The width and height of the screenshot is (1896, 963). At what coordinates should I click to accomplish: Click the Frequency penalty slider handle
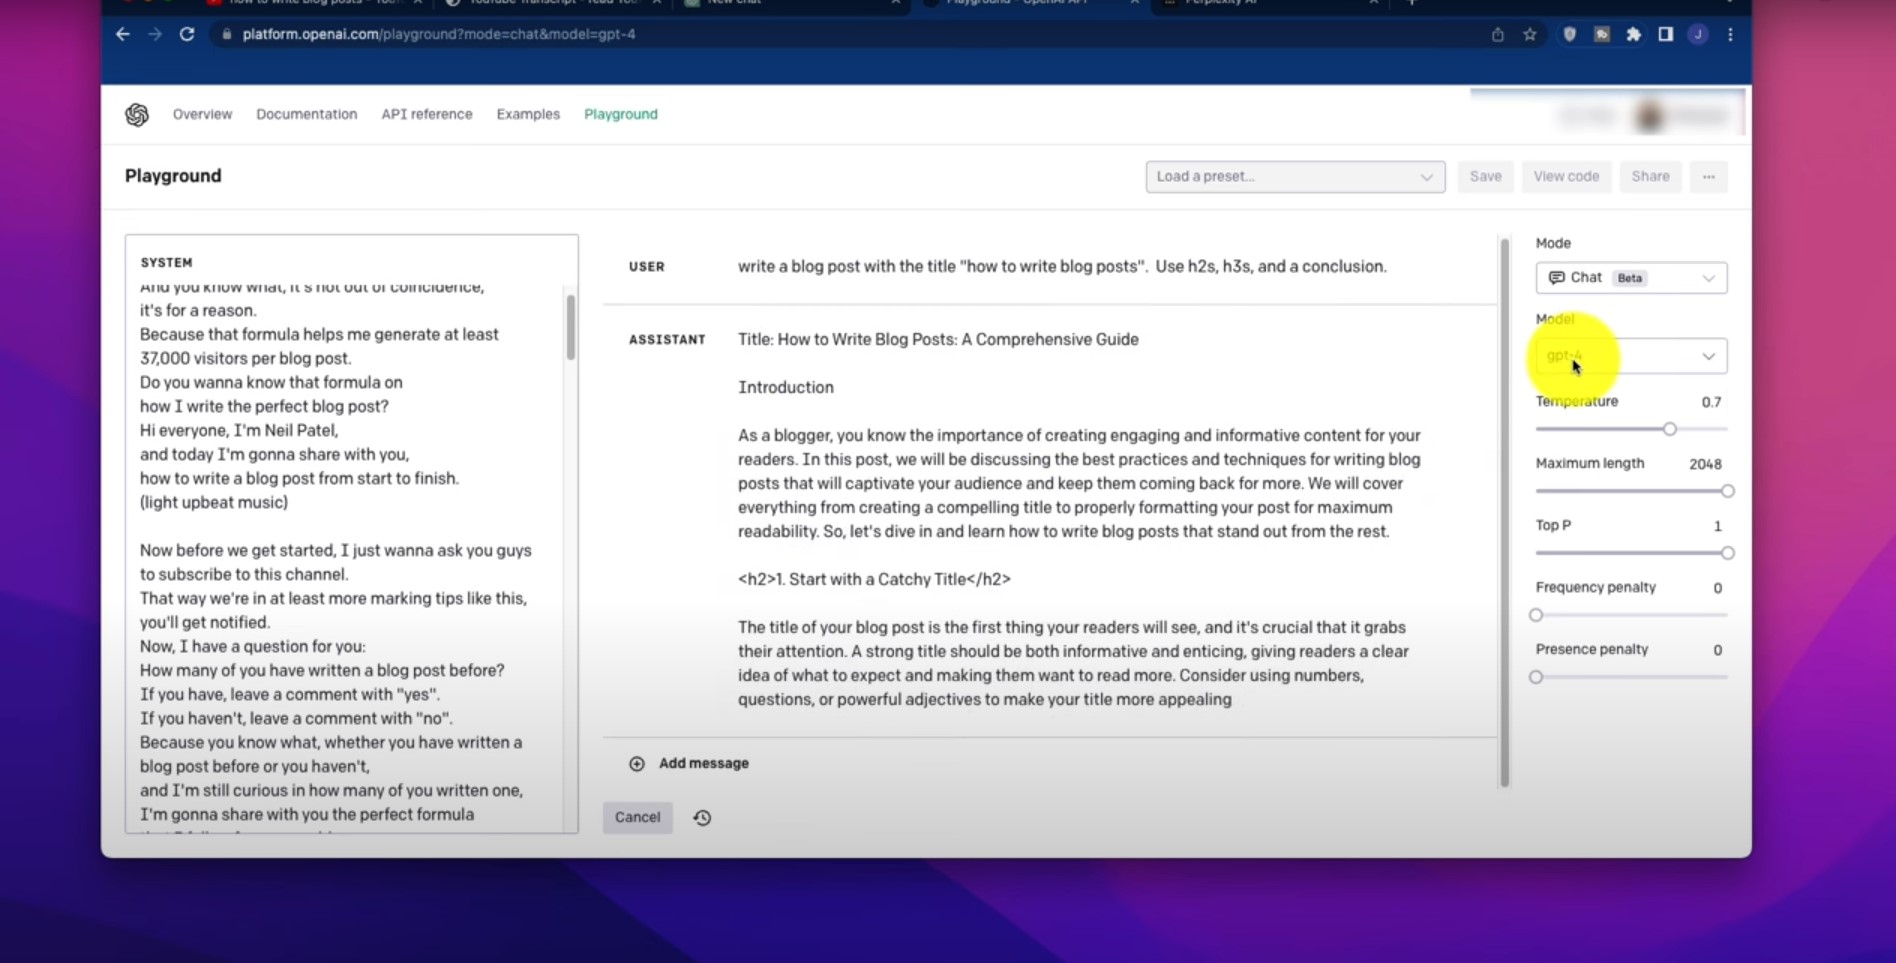1536,615
